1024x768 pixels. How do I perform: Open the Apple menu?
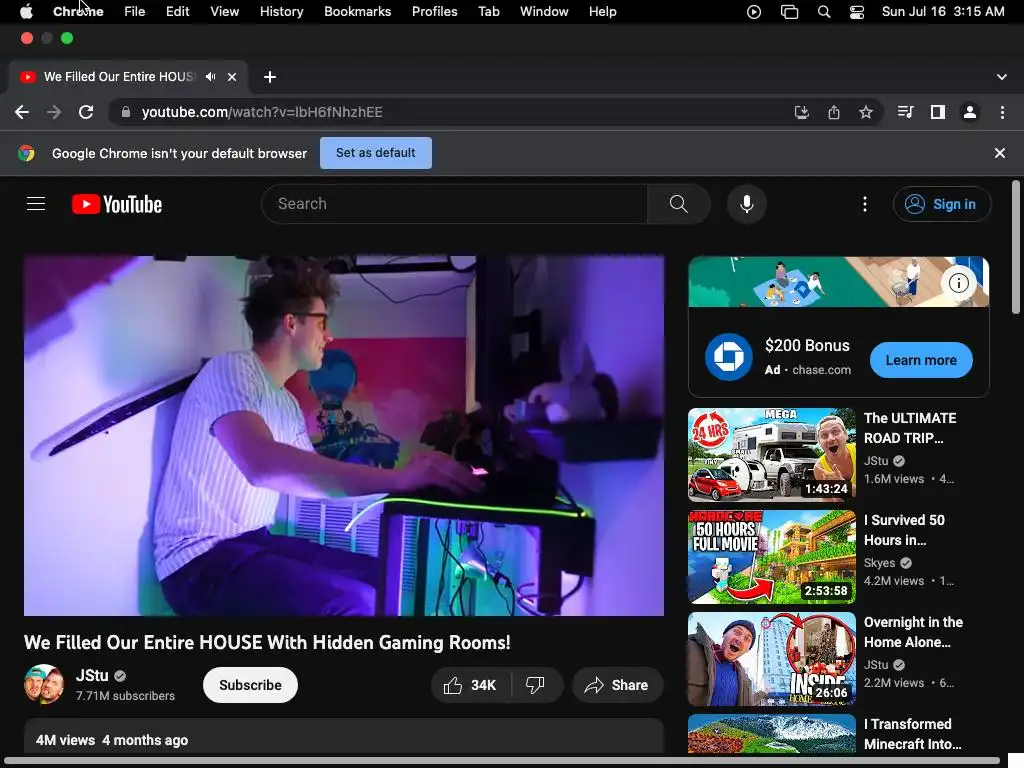pos(26,11)
